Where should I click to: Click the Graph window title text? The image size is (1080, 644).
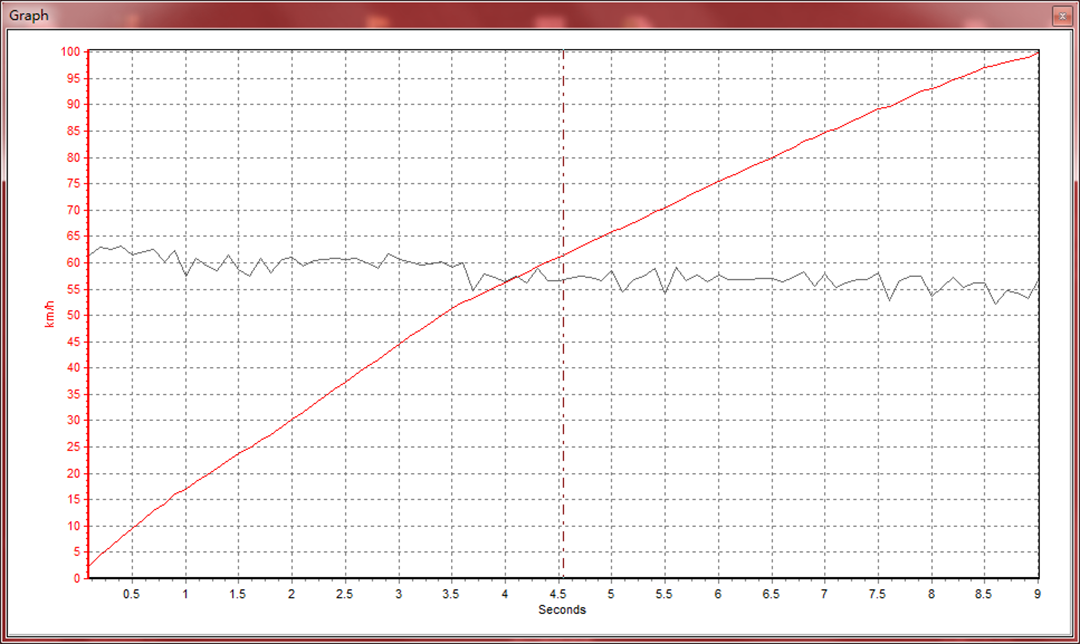28,16
